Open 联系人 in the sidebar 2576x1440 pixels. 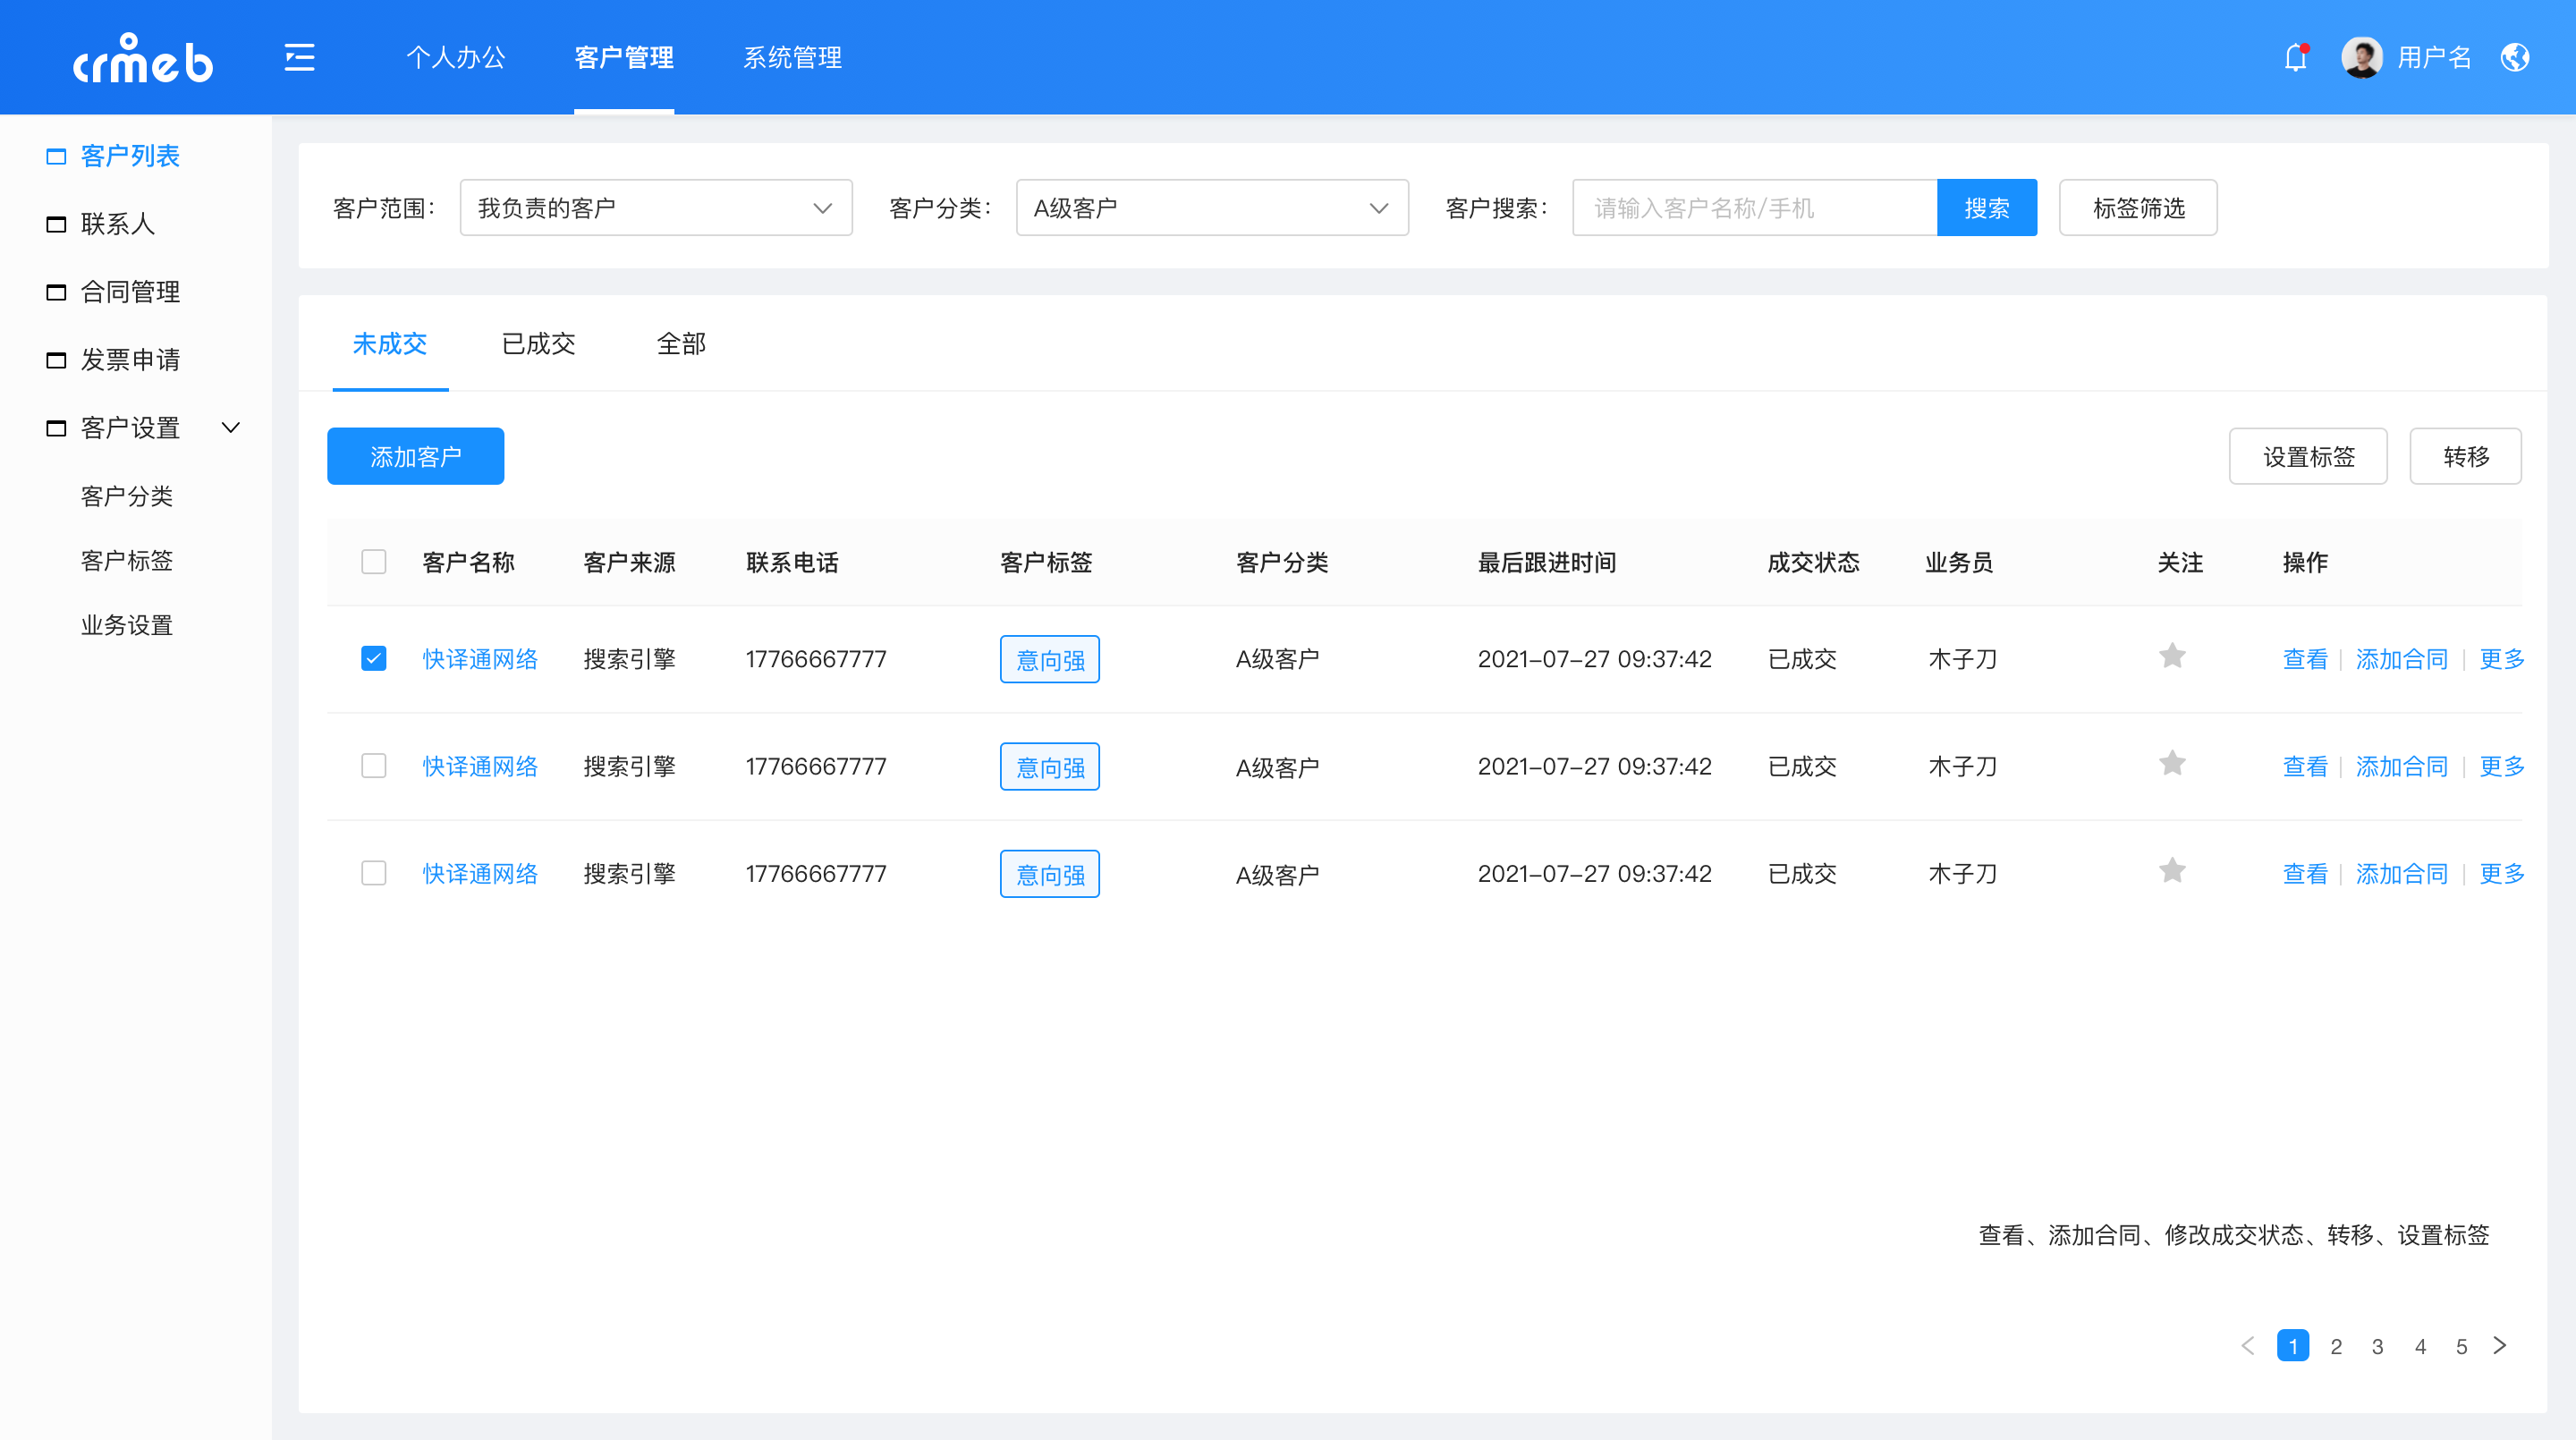tap(118, 224)
